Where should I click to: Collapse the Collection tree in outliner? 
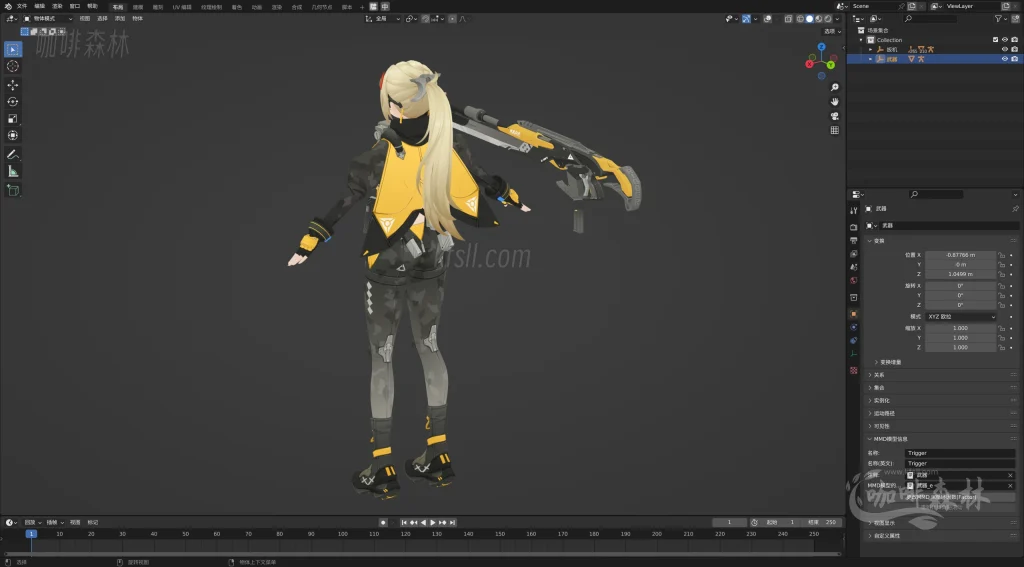tap(861, 40)
